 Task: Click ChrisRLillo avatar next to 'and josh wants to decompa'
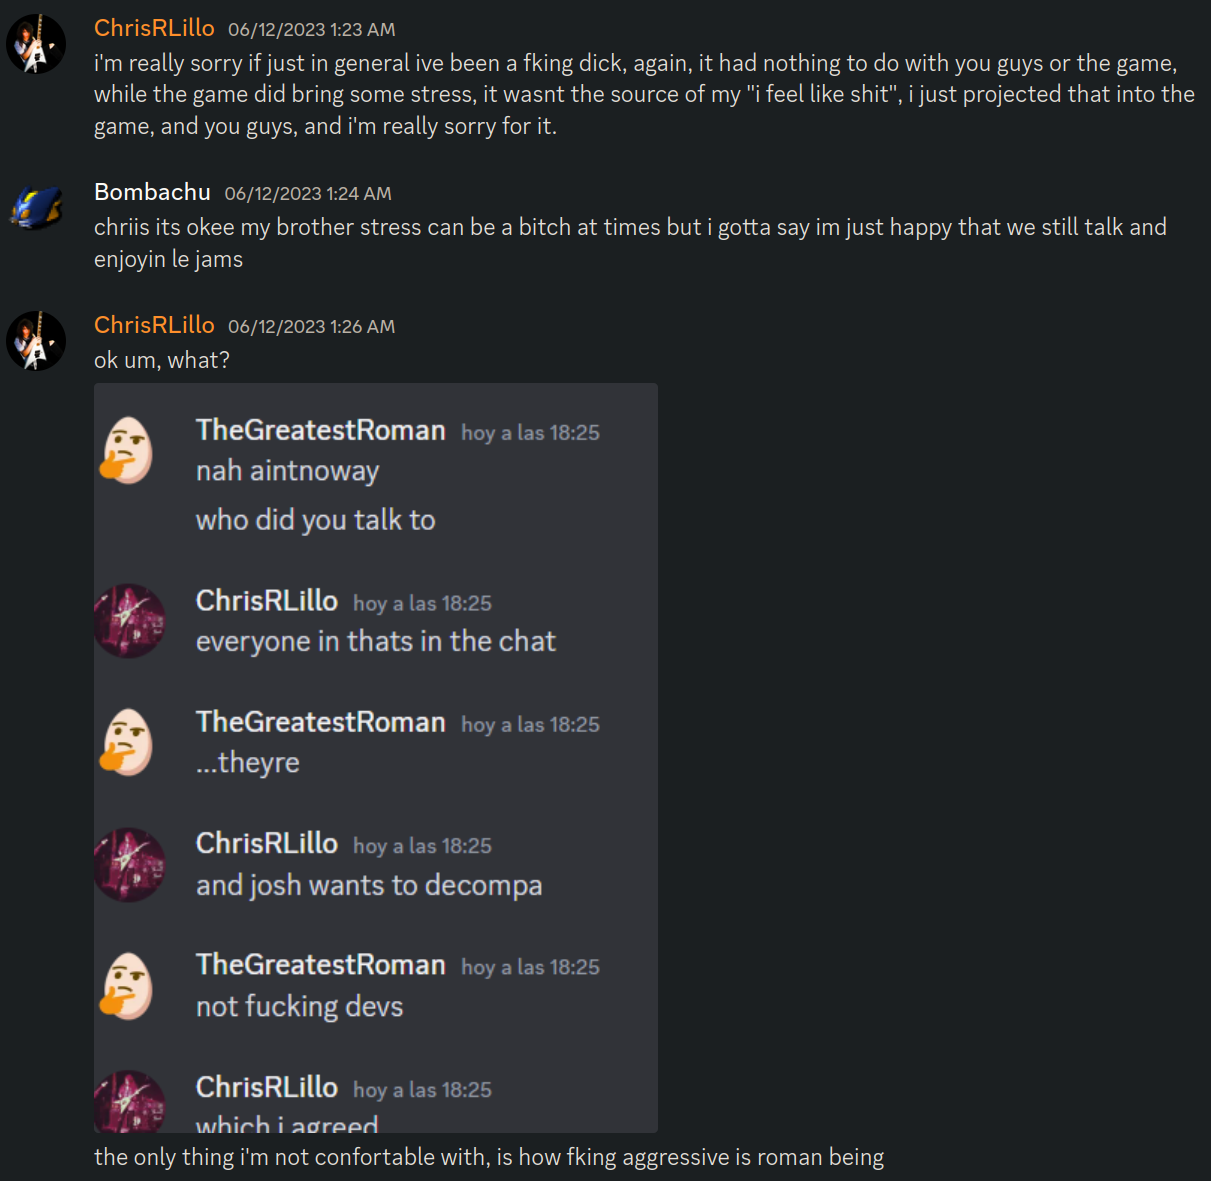point(129,864)
